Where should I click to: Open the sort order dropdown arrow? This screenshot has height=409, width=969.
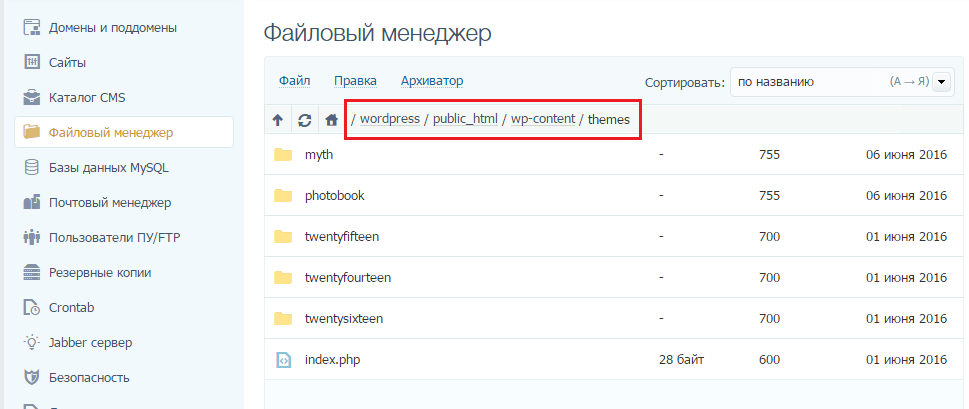click(941, 83)
